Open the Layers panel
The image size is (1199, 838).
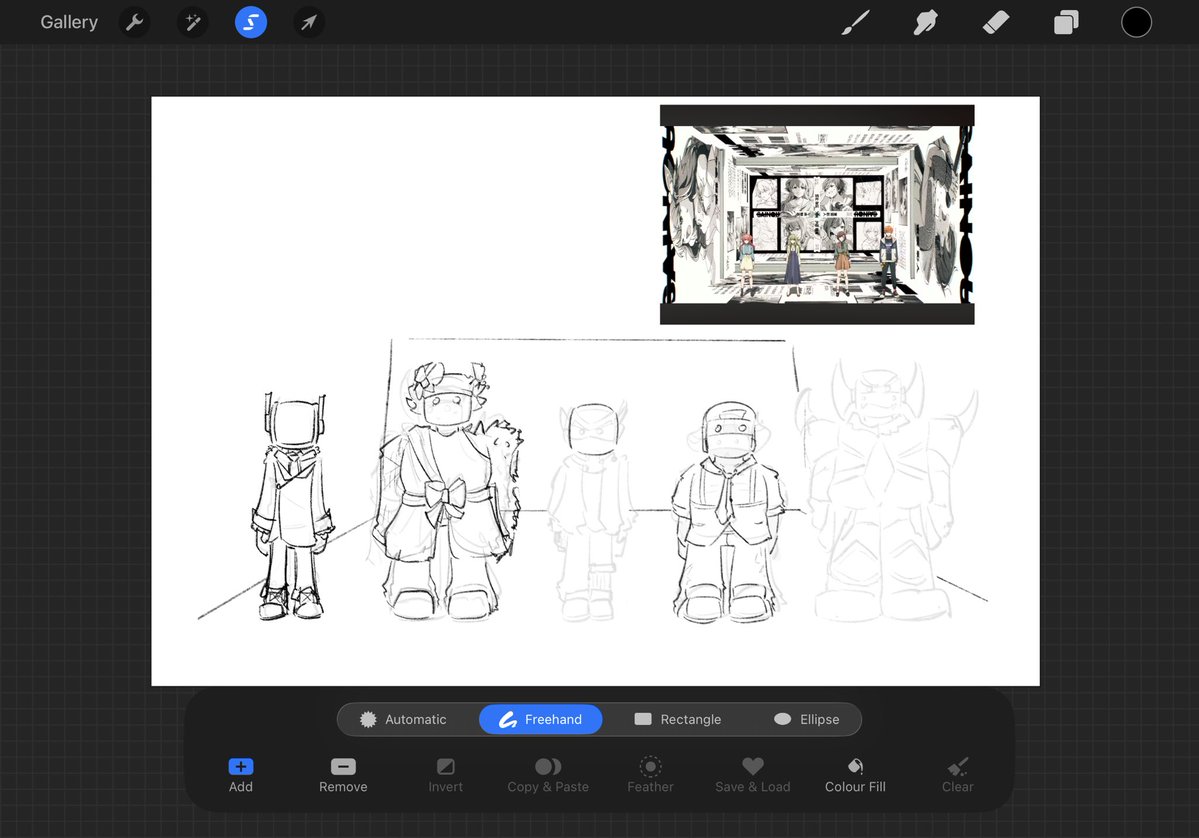tap(1066, 22)
